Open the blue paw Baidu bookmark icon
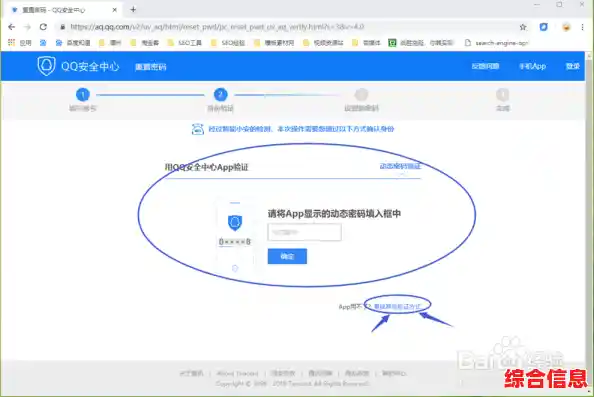The width and height of the screenshot is (594, 397). (43, 43)
